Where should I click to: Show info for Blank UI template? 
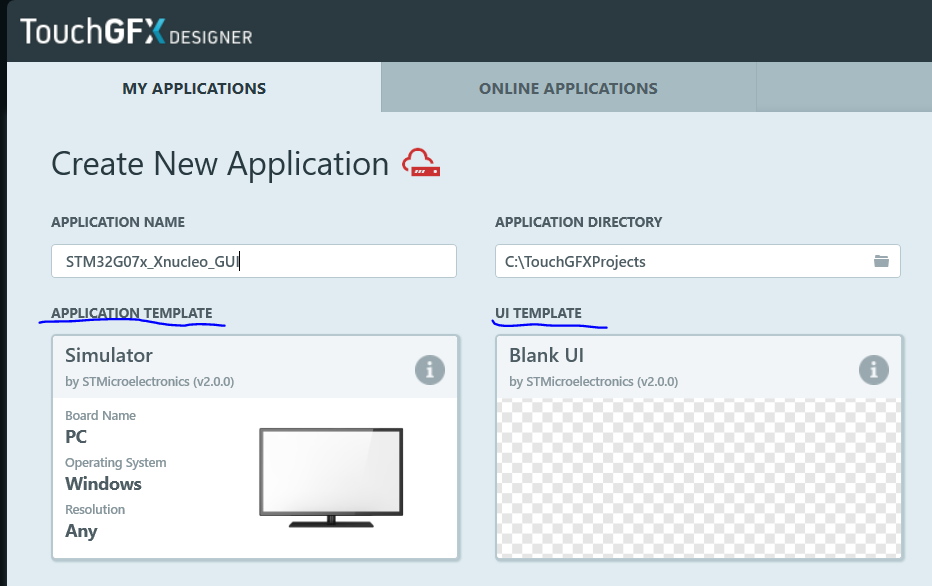(874, 370)
